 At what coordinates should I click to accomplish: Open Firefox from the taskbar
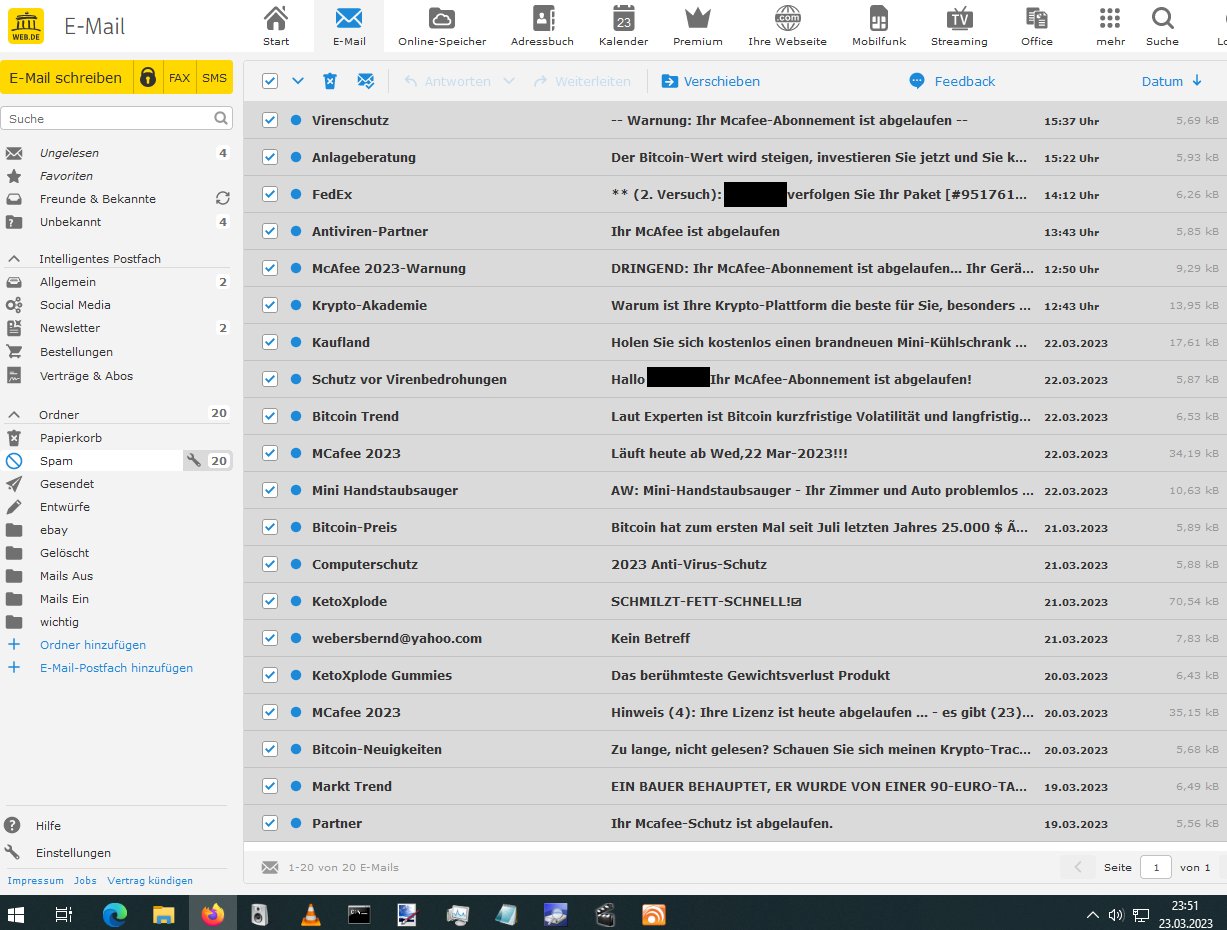213,914
